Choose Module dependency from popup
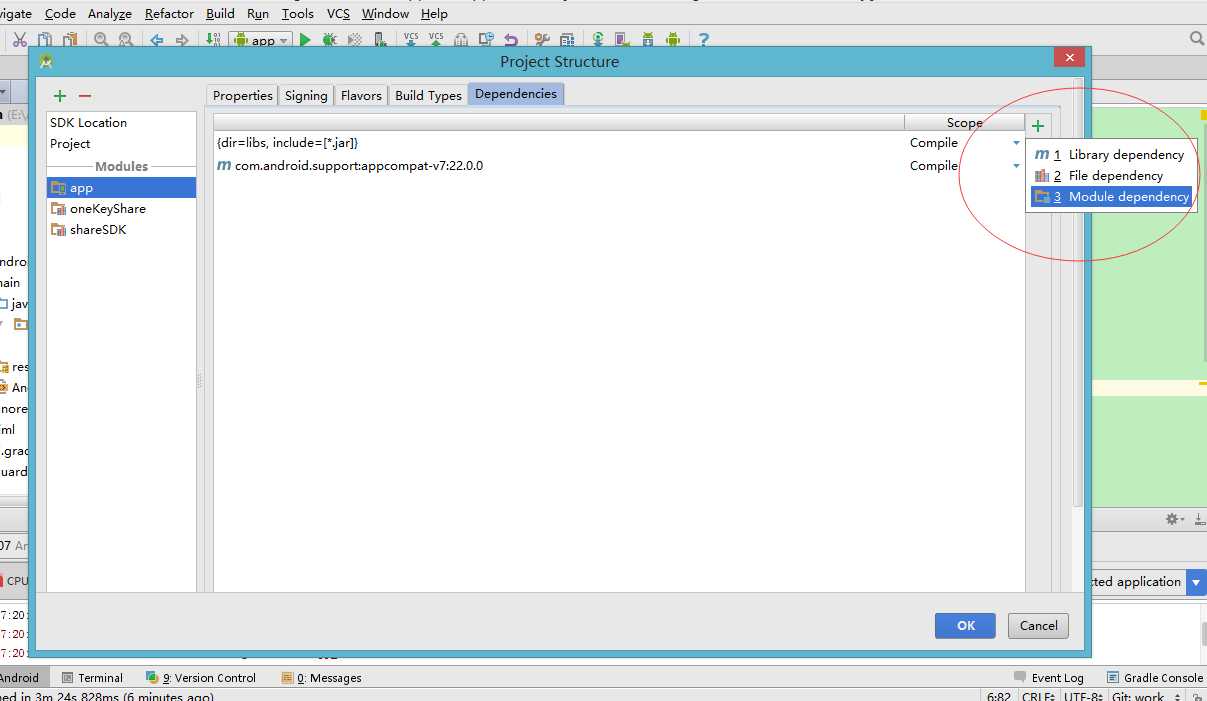1207x701 pixels. tap(1111, 197)
